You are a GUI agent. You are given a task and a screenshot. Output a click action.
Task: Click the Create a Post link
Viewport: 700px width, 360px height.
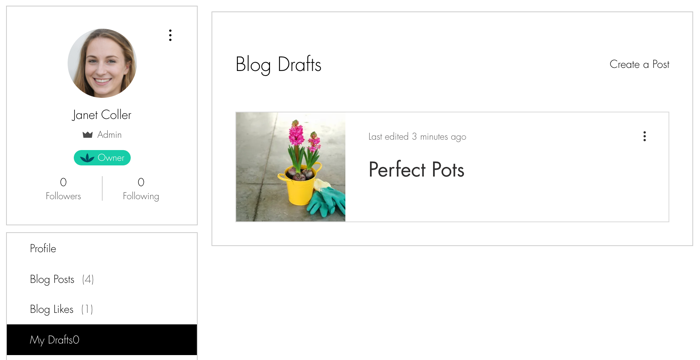639,64
